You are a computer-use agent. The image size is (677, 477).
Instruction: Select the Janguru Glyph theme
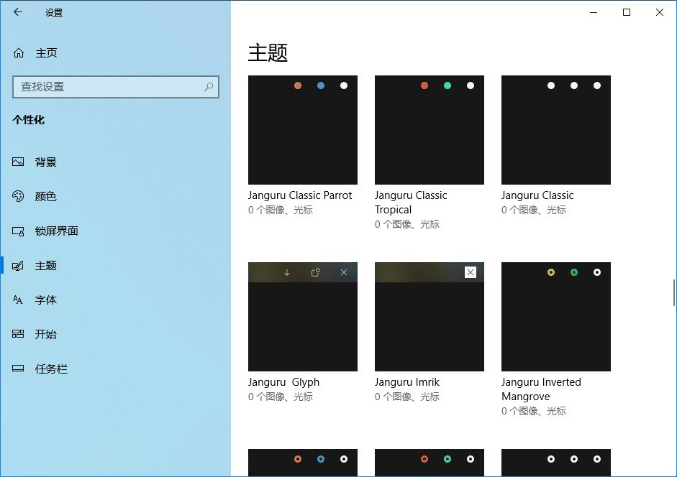[302, 317]
